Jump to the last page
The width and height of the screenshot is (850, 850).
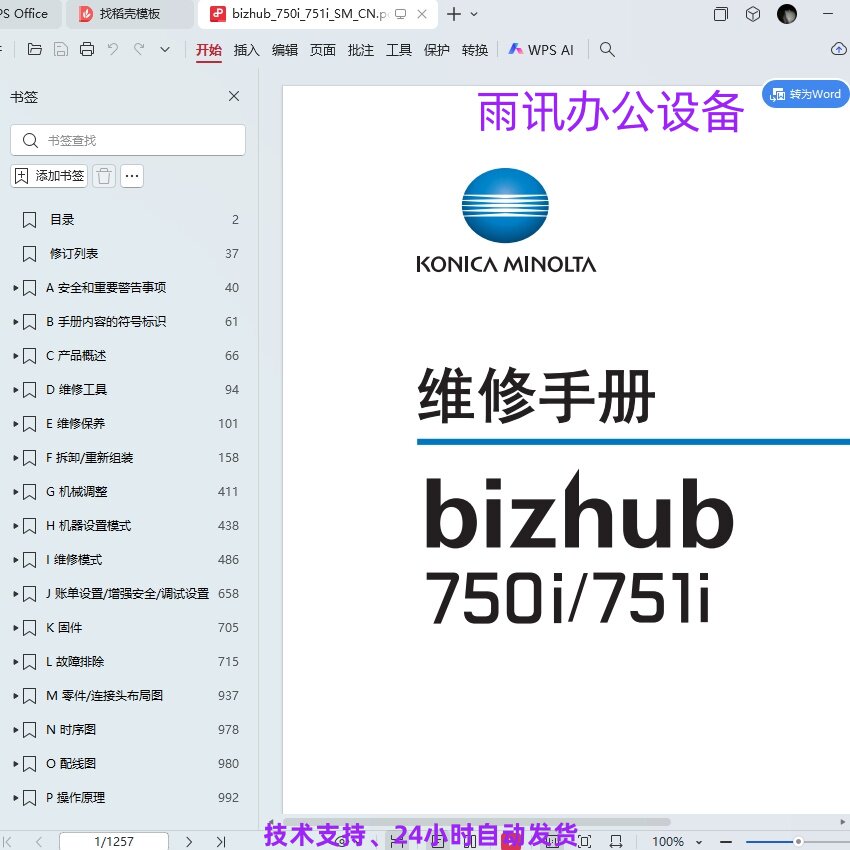[x=221, y=841]
